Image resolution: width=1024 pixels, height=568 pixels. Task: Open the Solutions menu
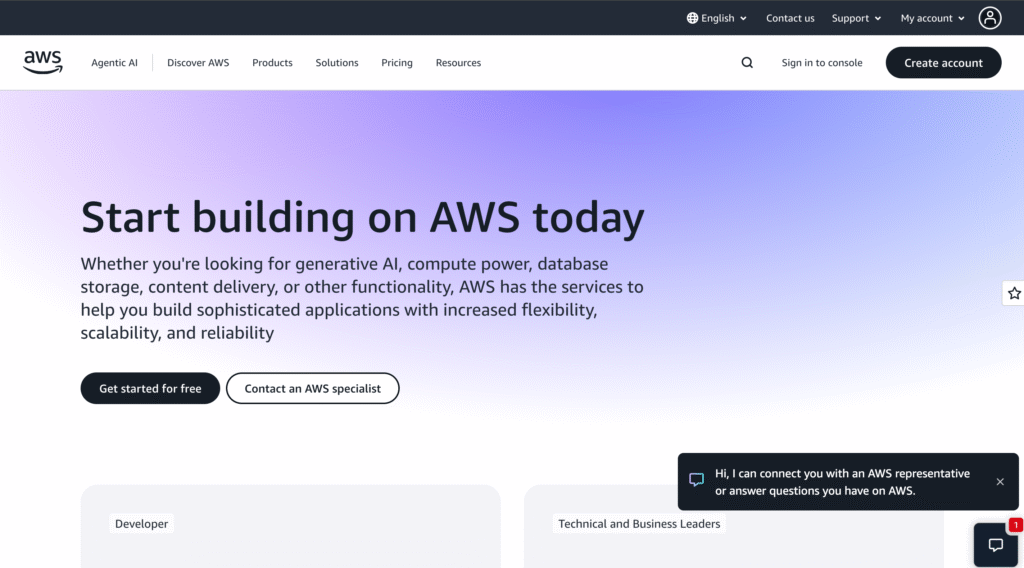337,63
